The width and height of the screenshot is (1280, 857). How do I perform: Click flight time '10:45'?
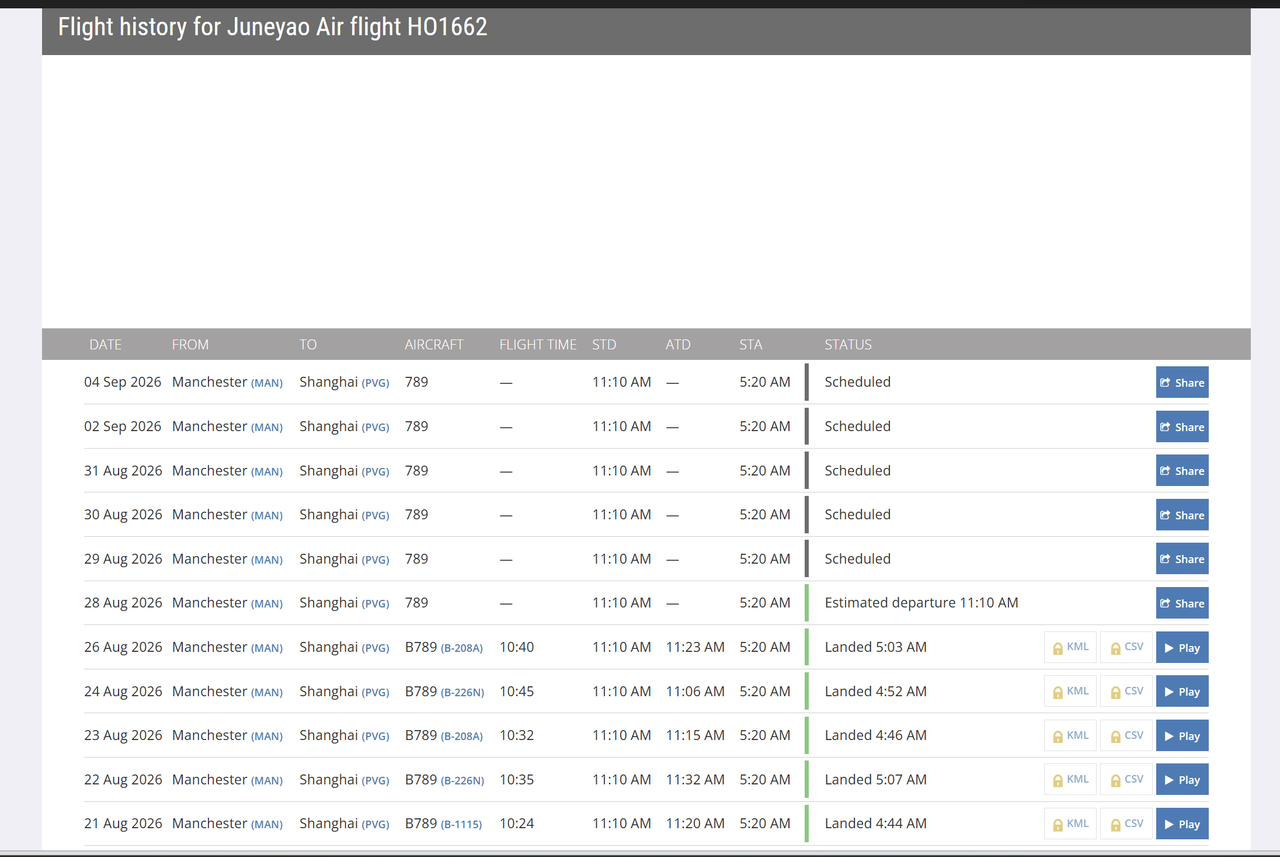[517, 691]
